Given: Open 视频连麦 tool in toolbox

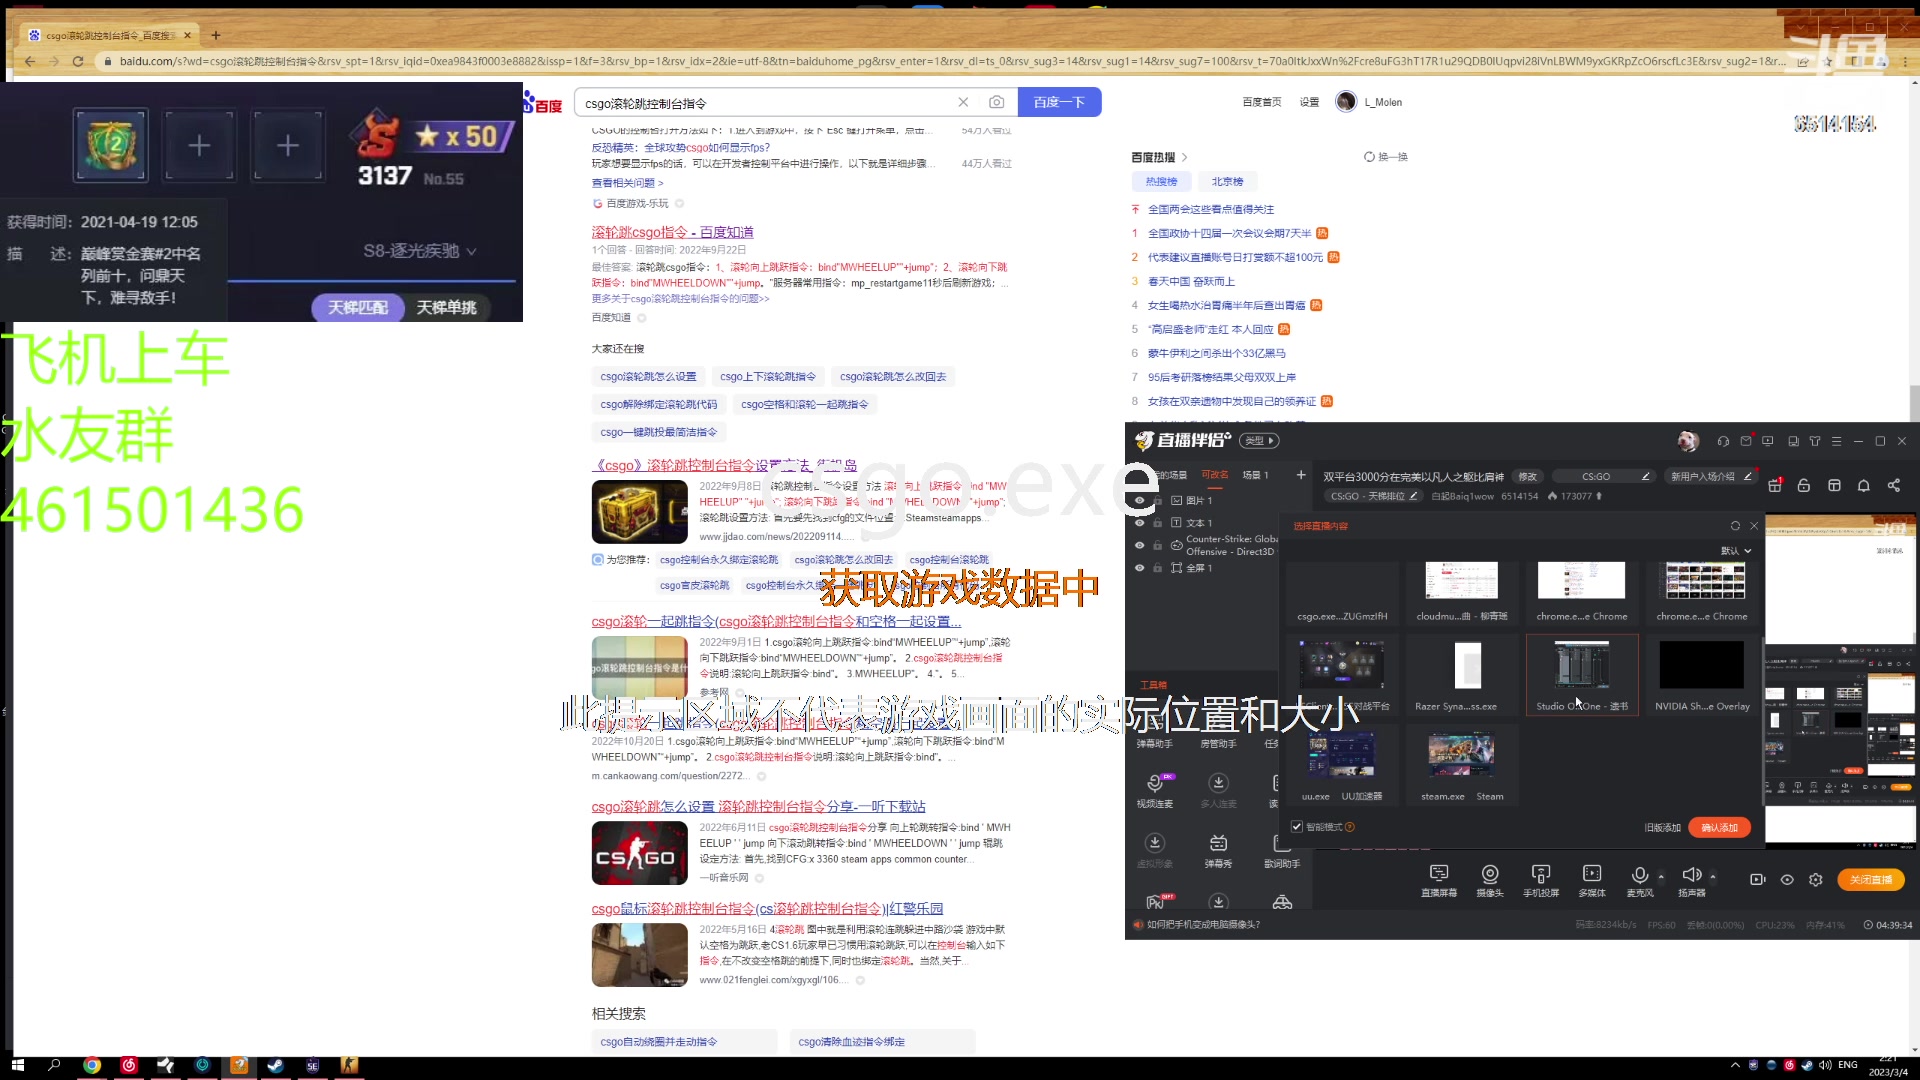Looking at the screenshot, I should click(1155, 790).
